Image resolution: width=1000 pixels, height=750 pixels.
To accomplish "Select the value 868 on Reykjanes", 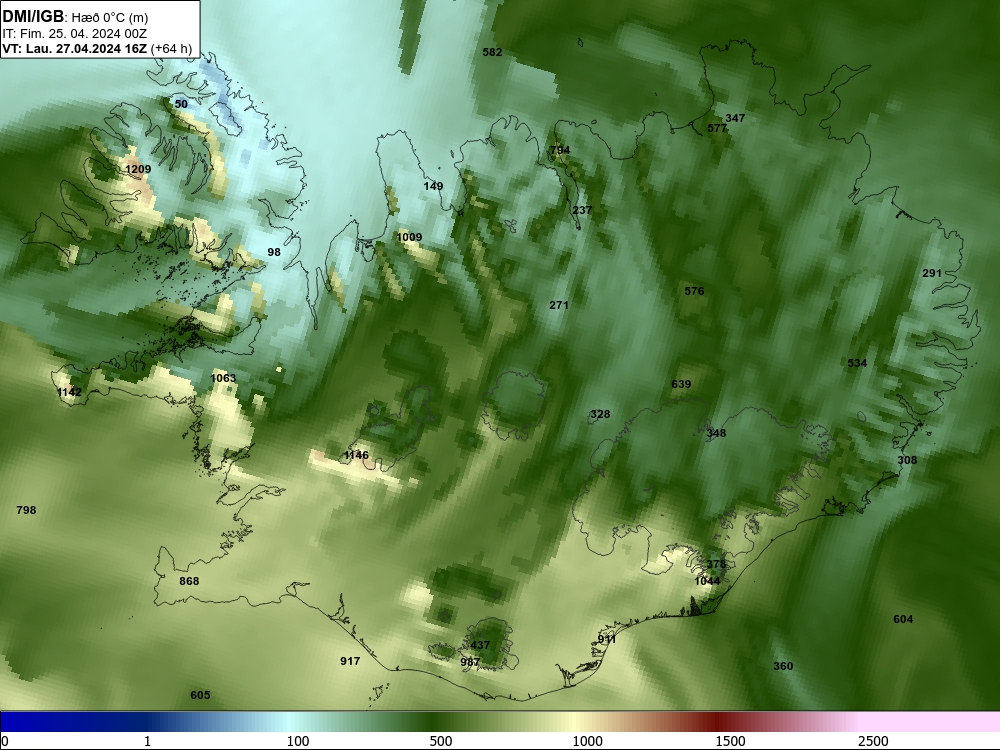I will (189, 582).
